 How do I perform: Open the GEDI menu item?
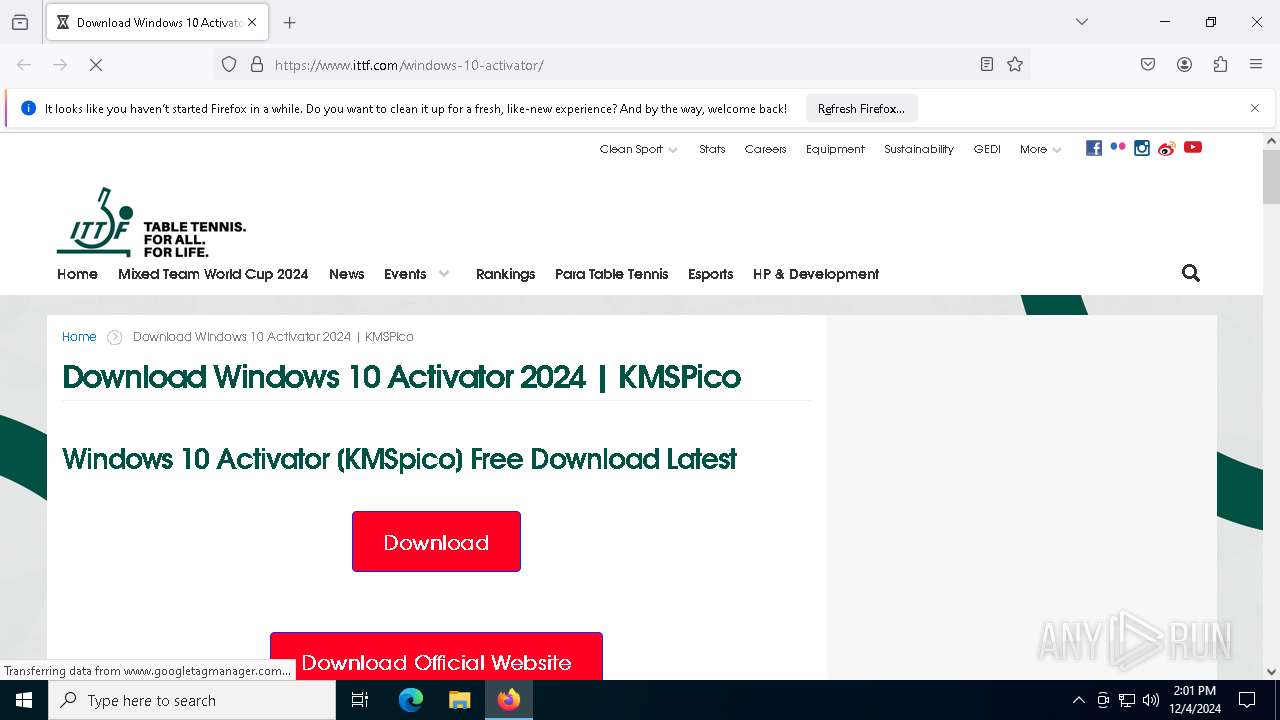tap(987, 149)
